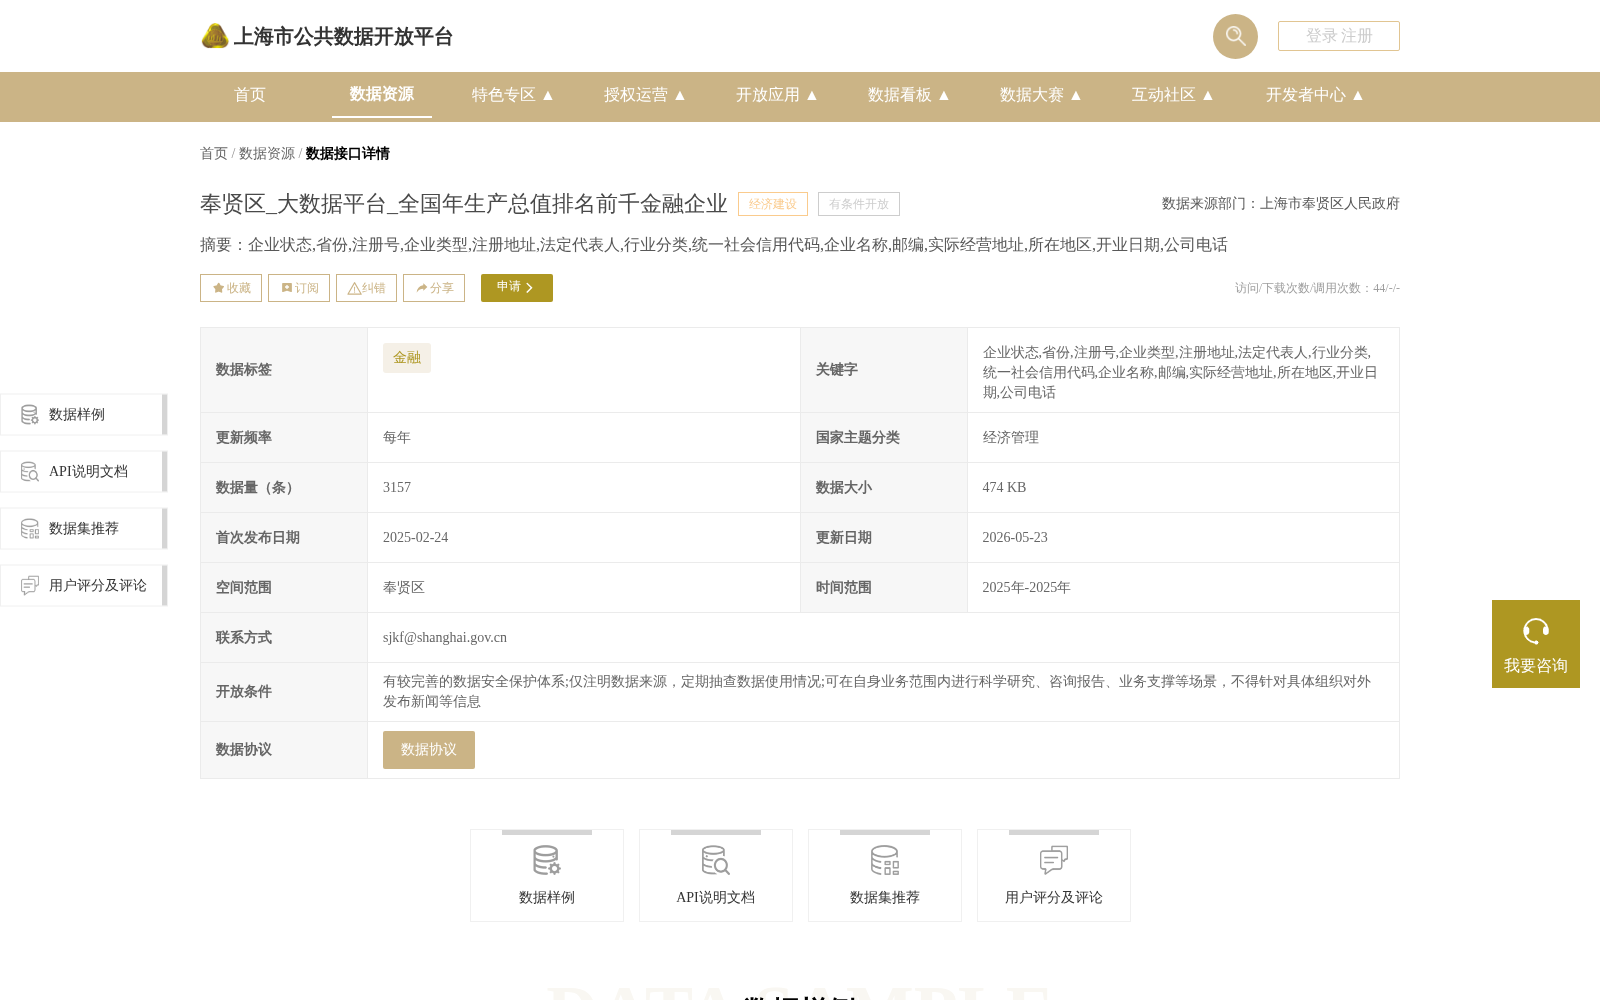Click the star icon on 收藏
This screenshot has height=1000, width=1600.
pos(218,288)
